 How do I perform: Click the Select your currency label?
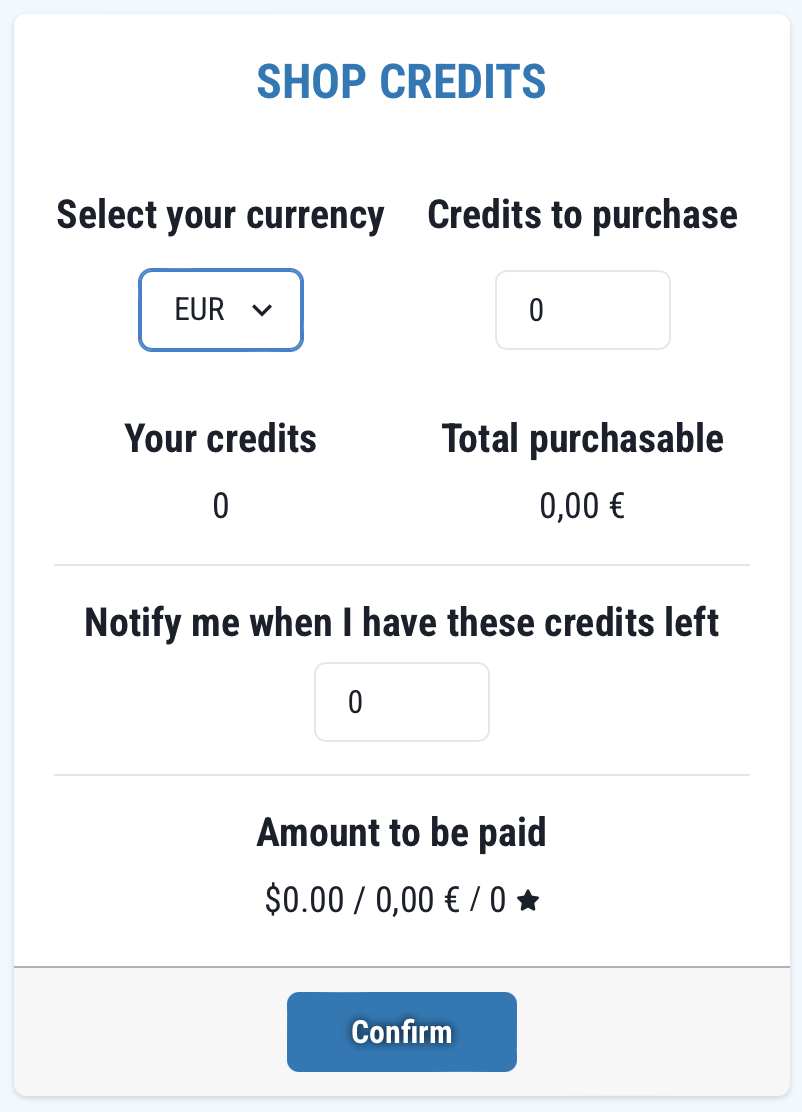220,215
